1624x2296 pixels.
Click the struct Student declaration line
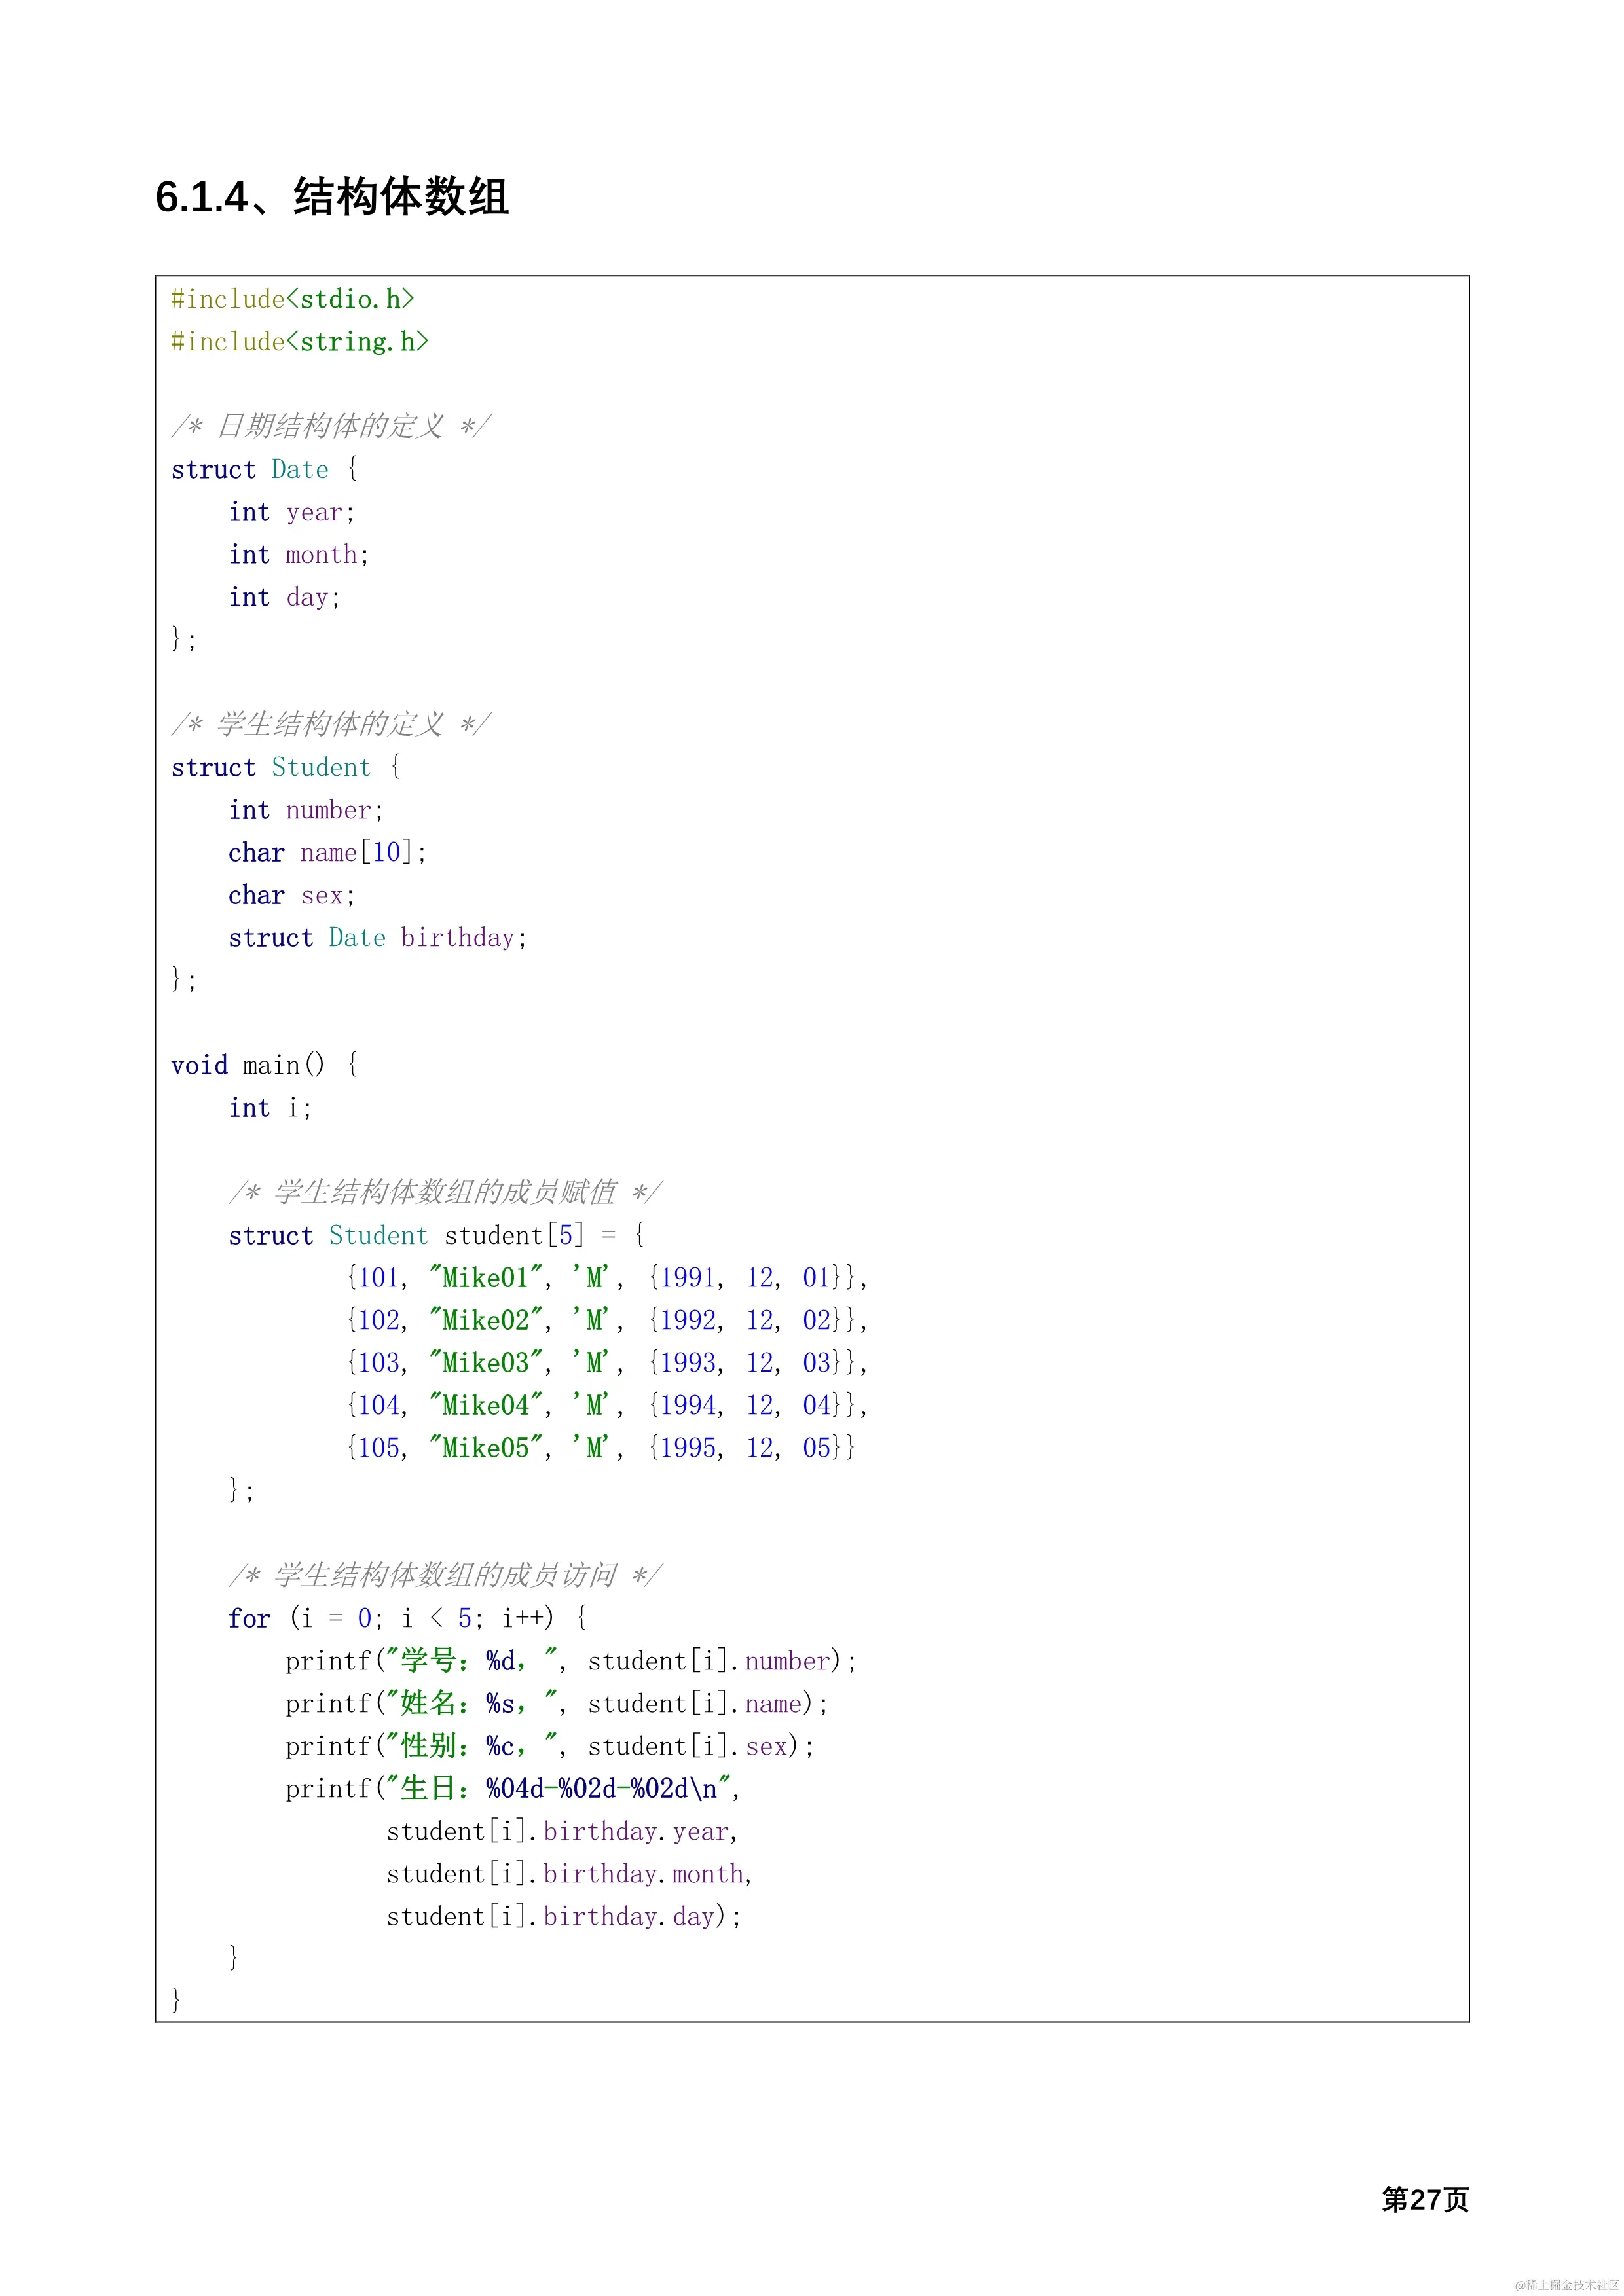[285, 767]
